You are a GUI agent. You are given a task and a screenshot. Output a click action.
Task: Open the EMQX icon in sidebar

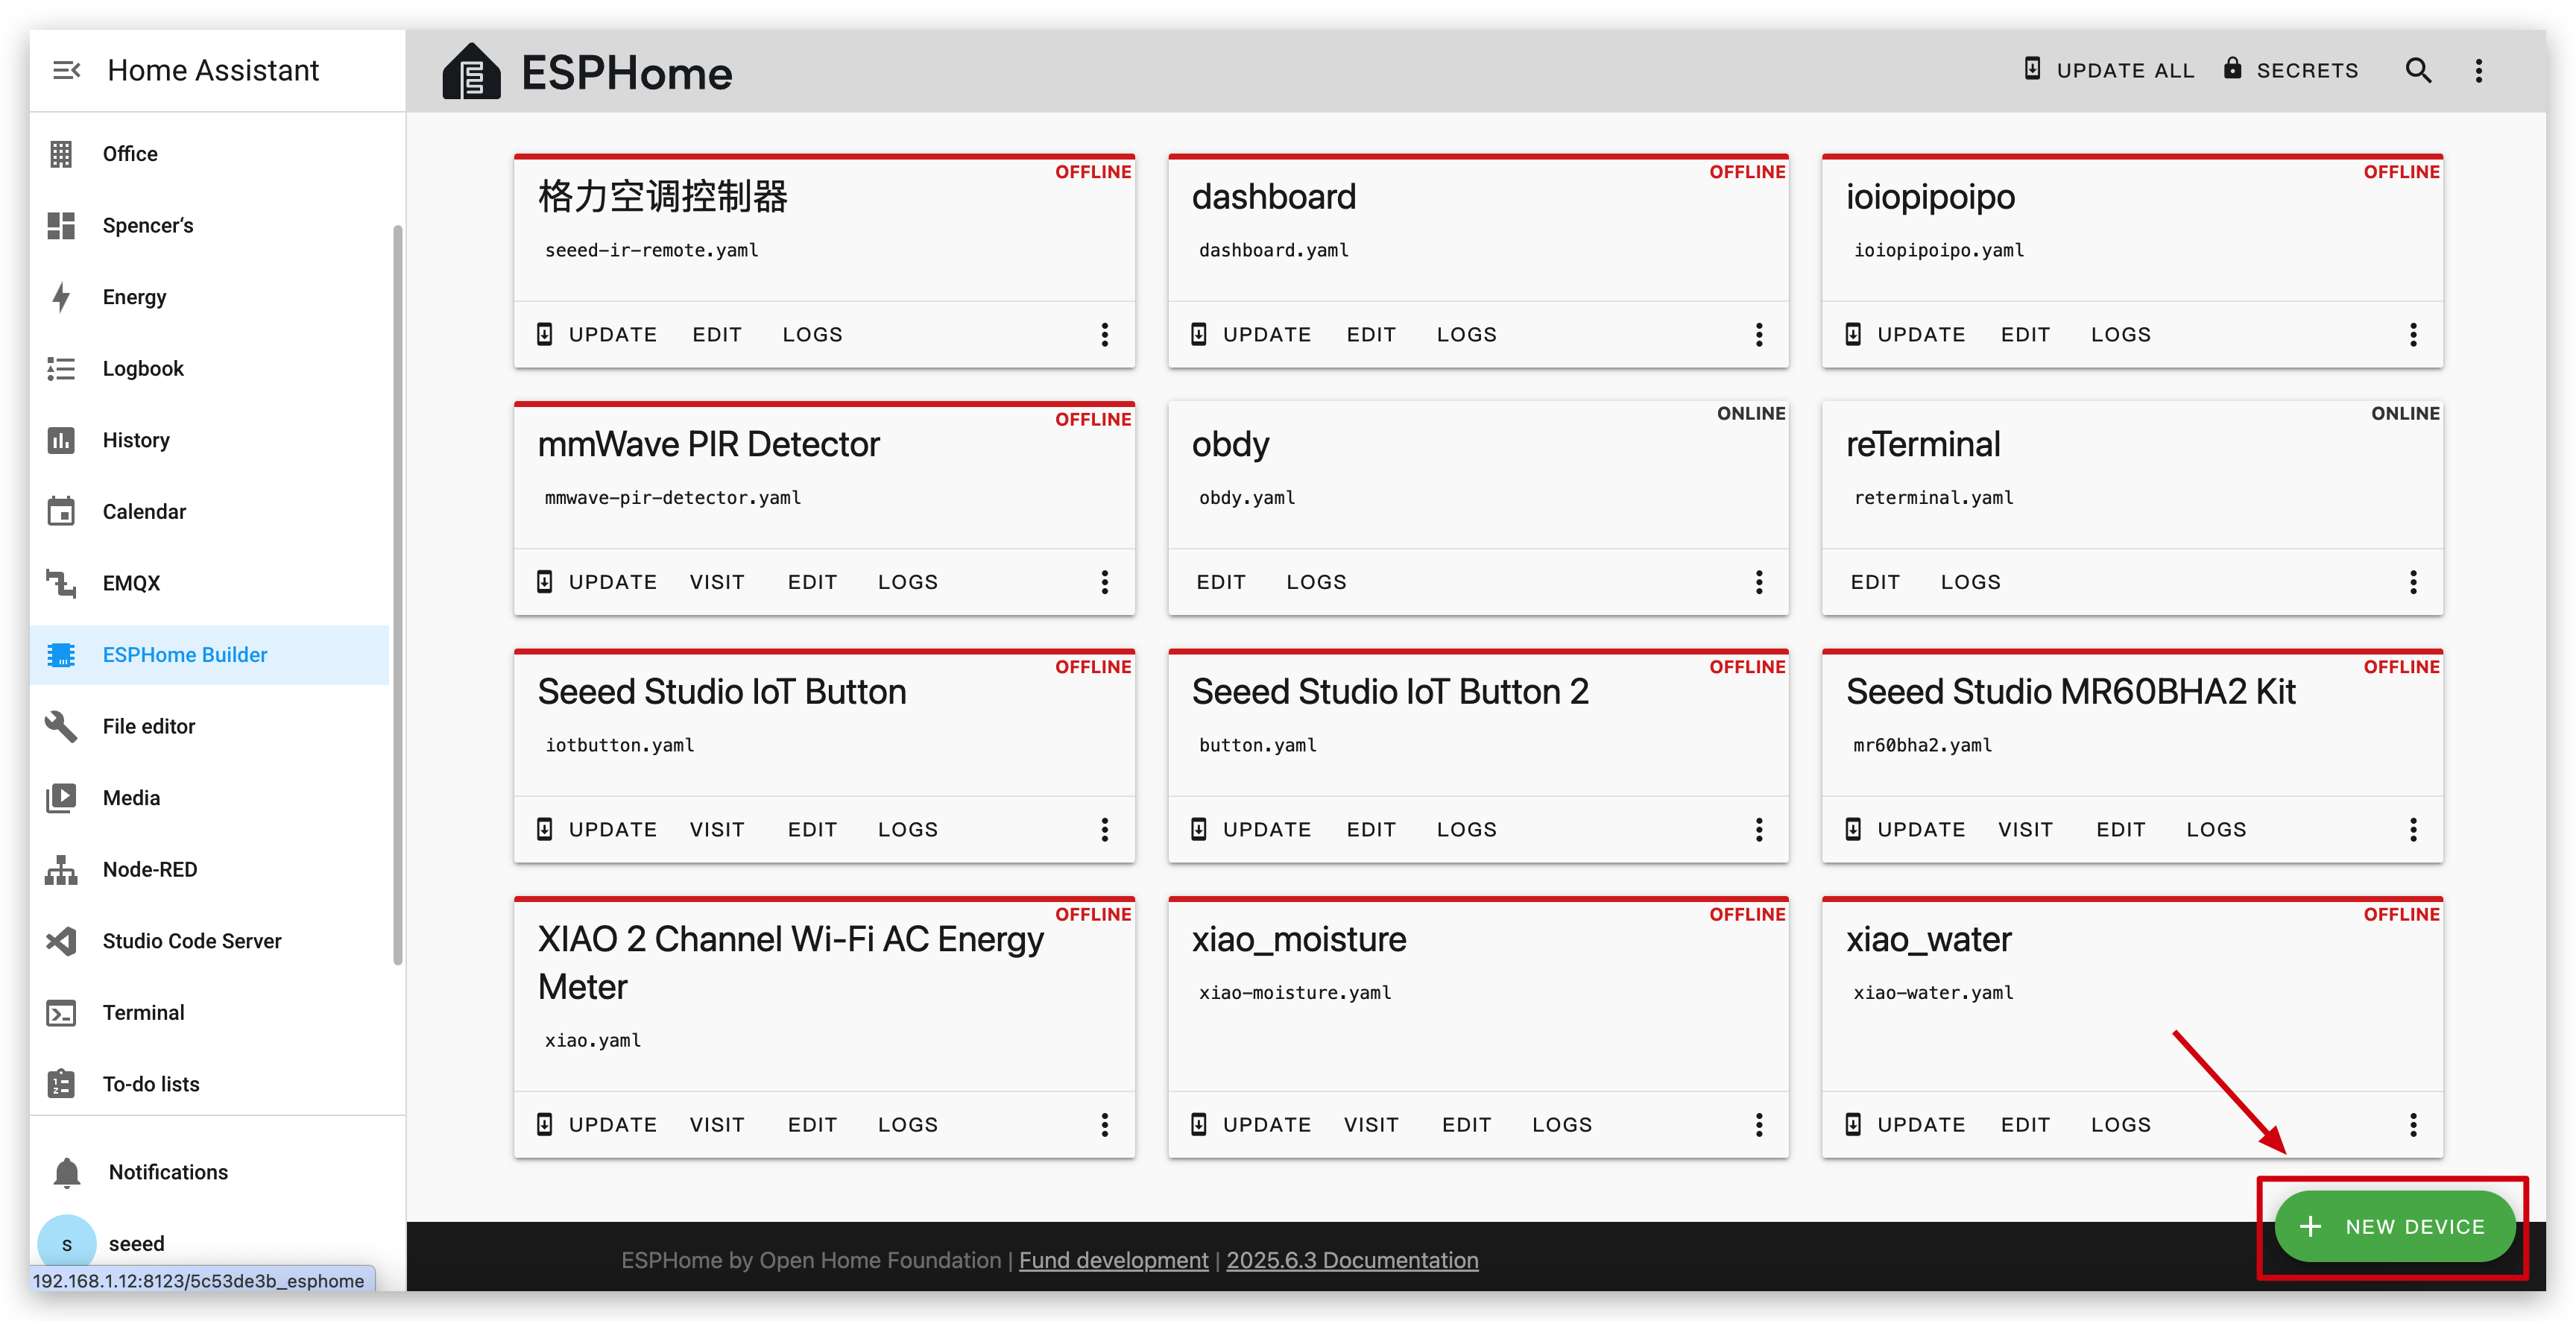pos(61,583)
